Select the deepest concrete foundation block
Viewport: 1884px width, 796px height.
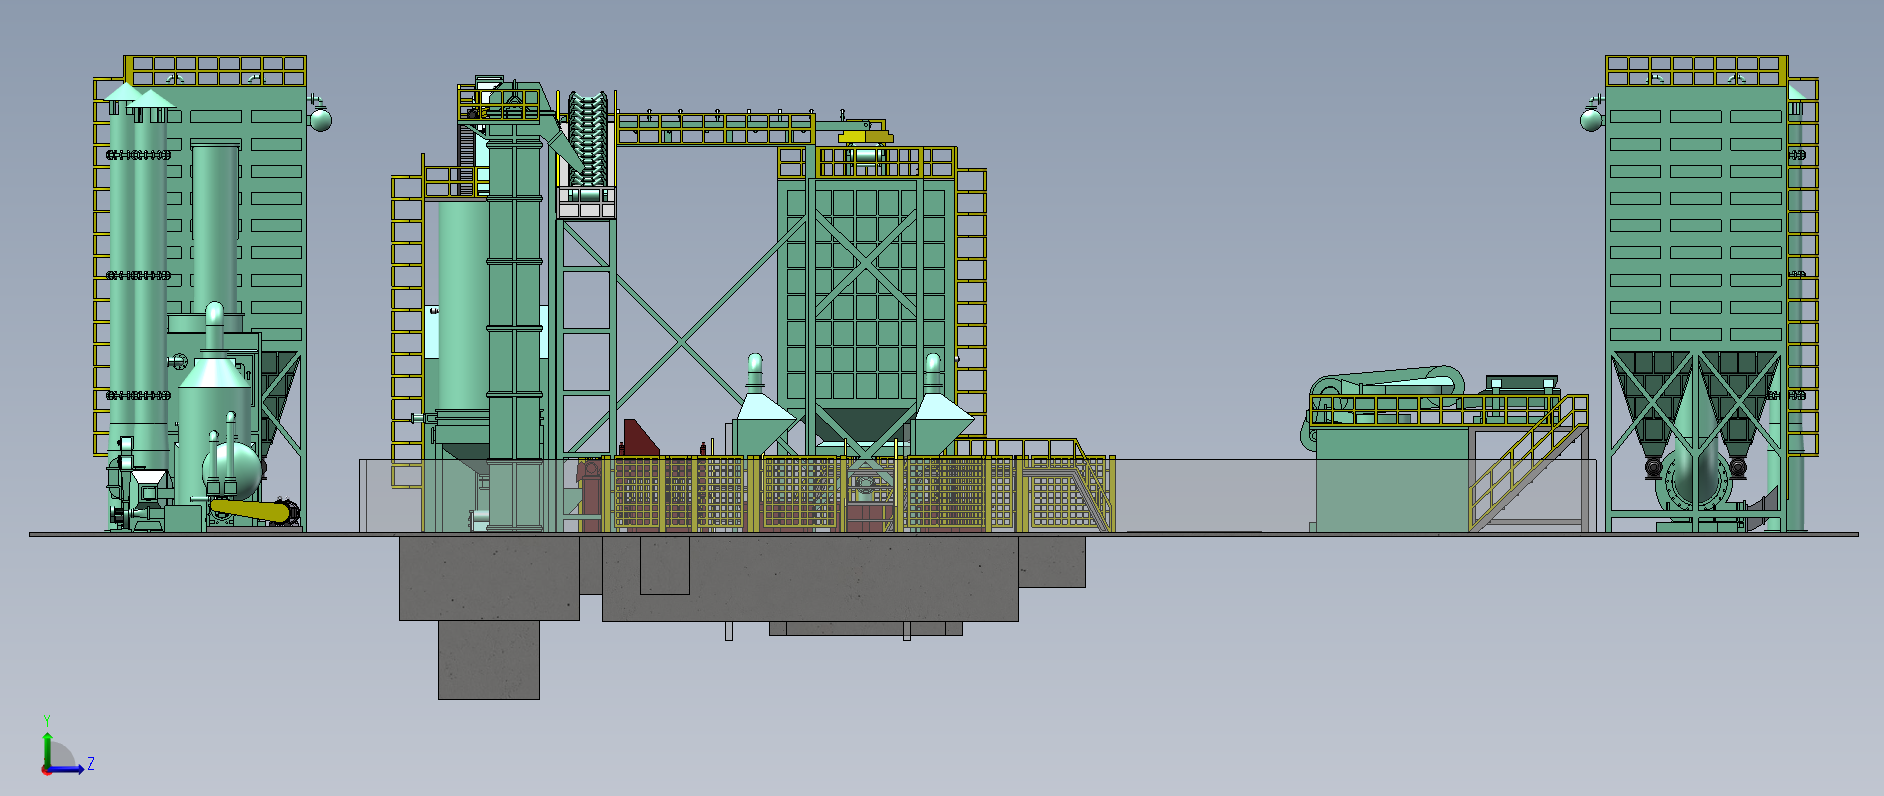point(488,660)
